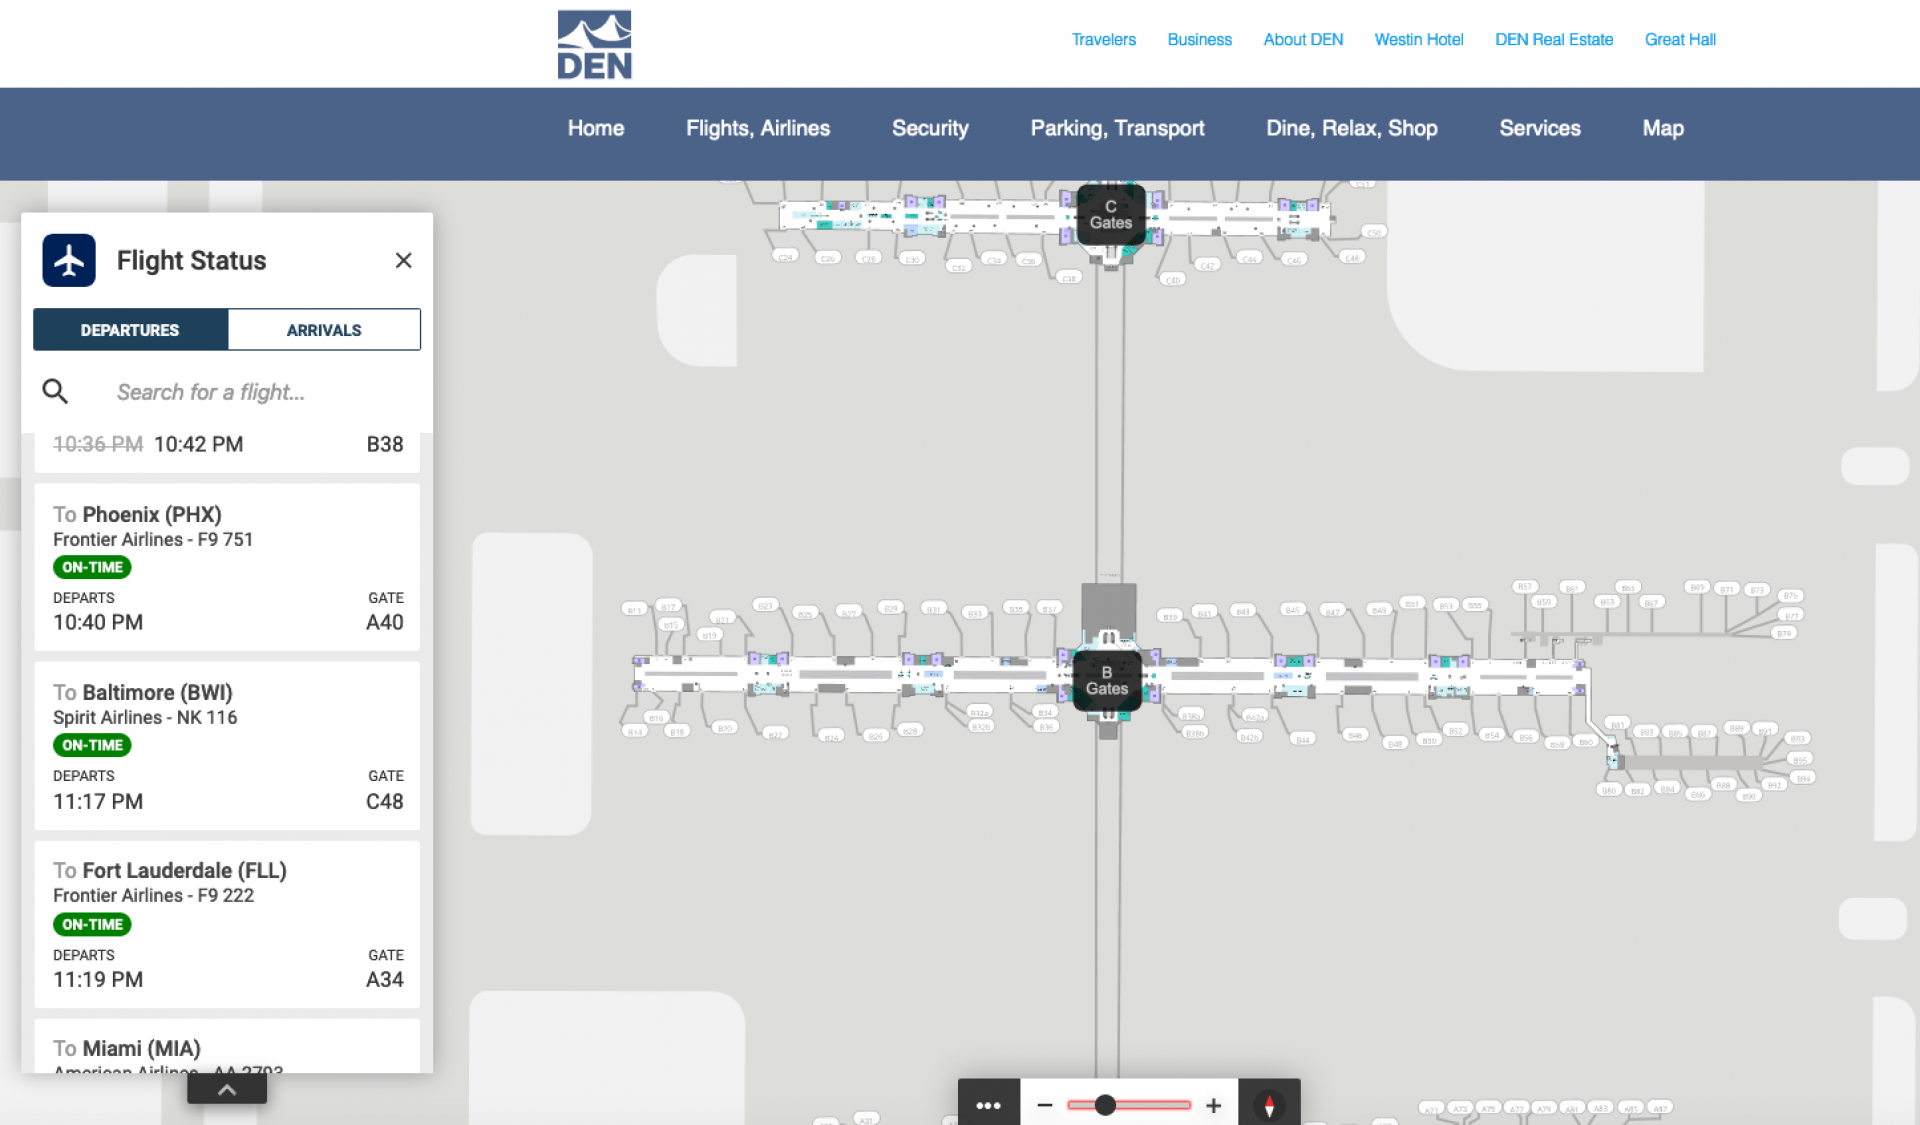Click the DEN airport logo
1920x1125 pixels.
(594, 45)
